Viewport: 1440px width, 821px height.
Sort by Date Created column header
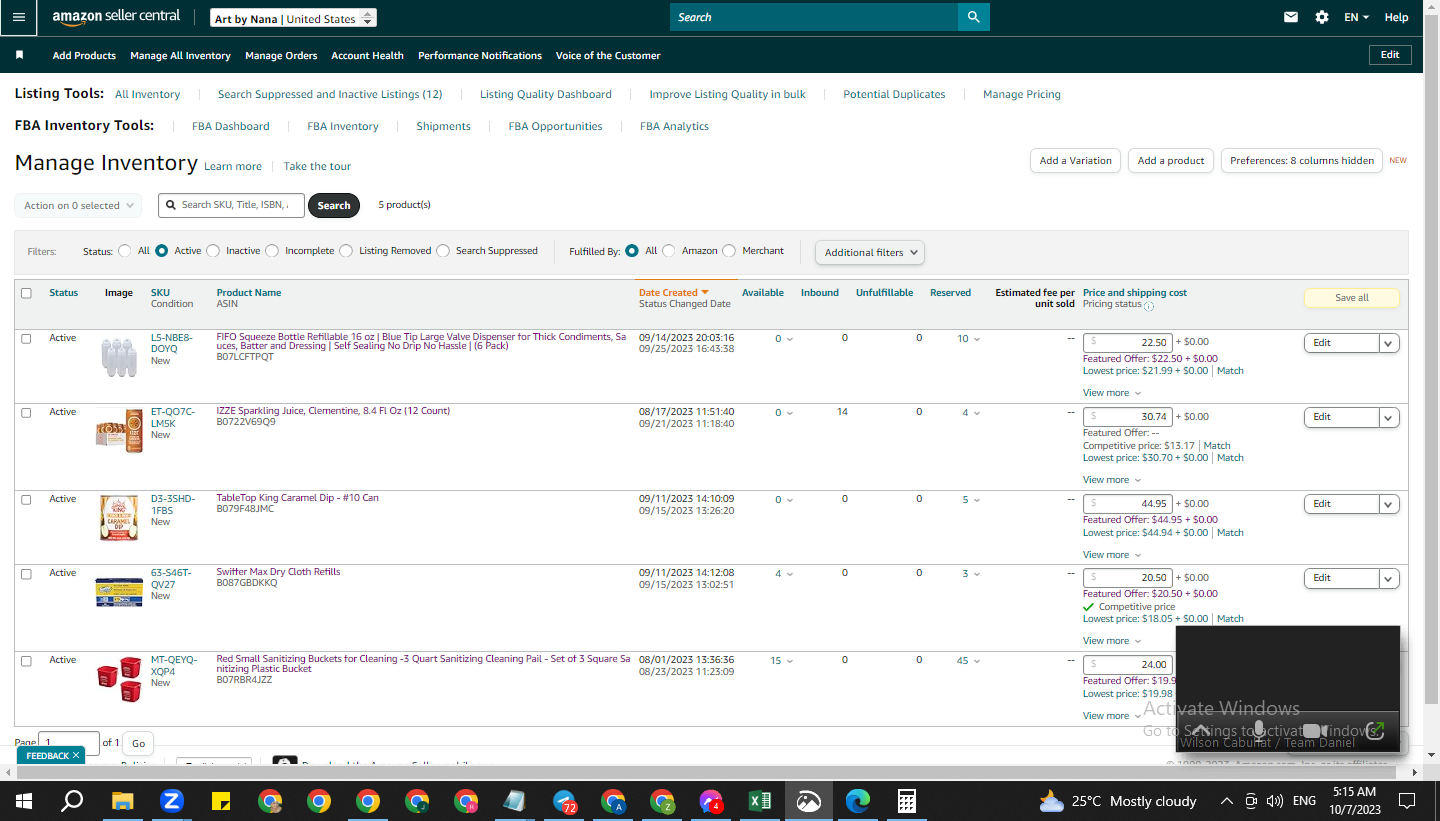673,293
